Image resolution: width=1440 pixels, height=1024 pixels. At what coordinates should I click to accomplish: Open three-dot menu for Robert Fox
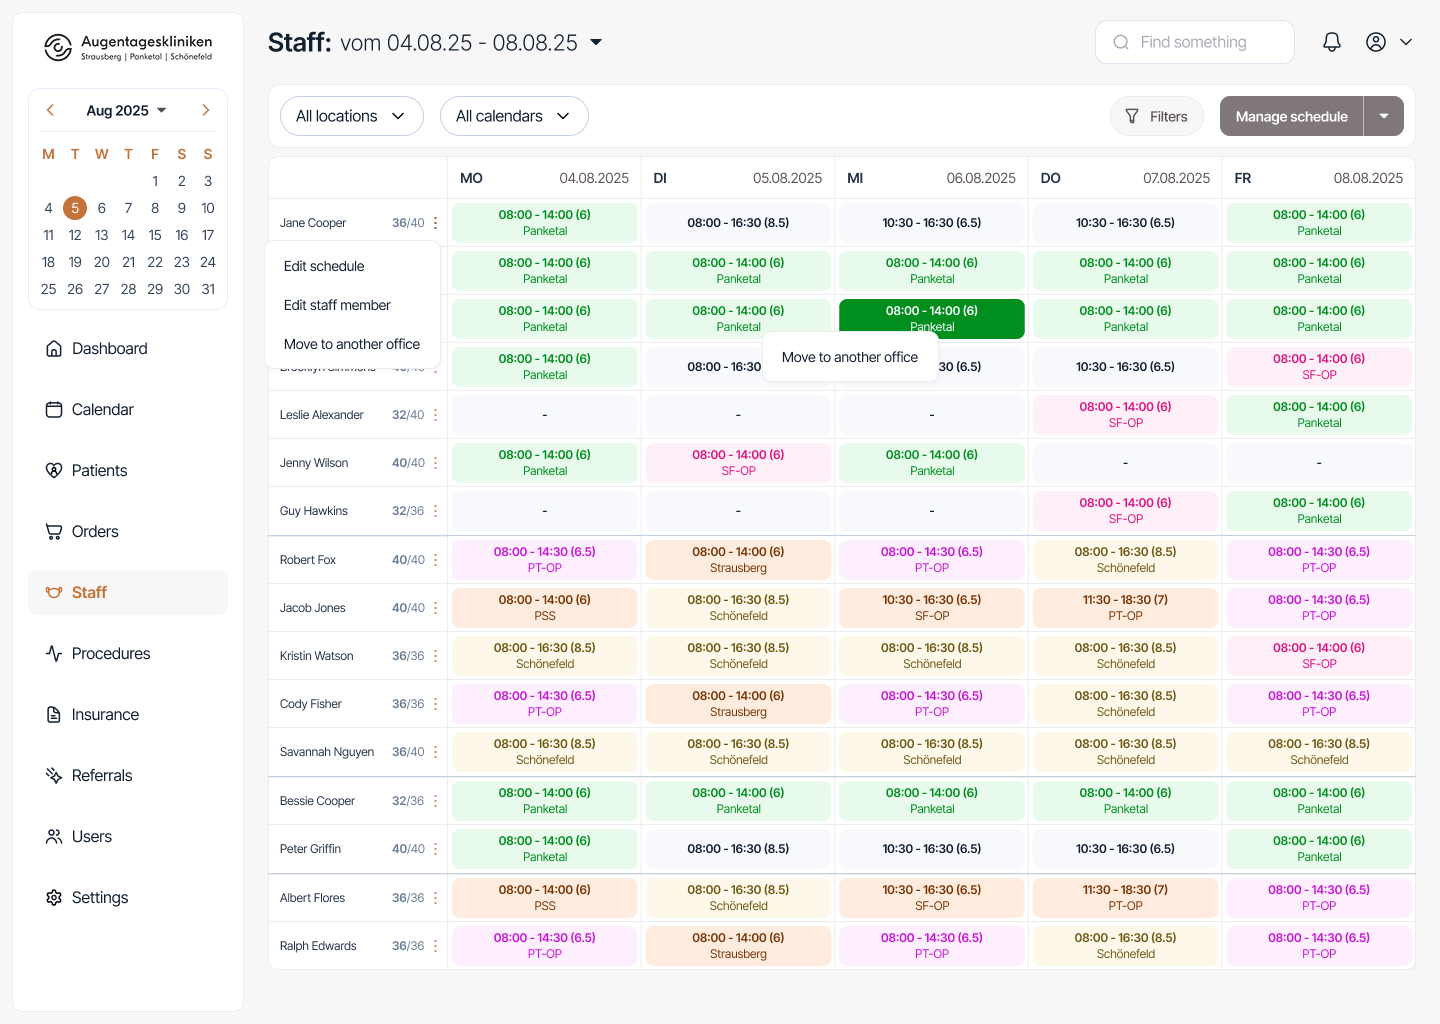436,560
